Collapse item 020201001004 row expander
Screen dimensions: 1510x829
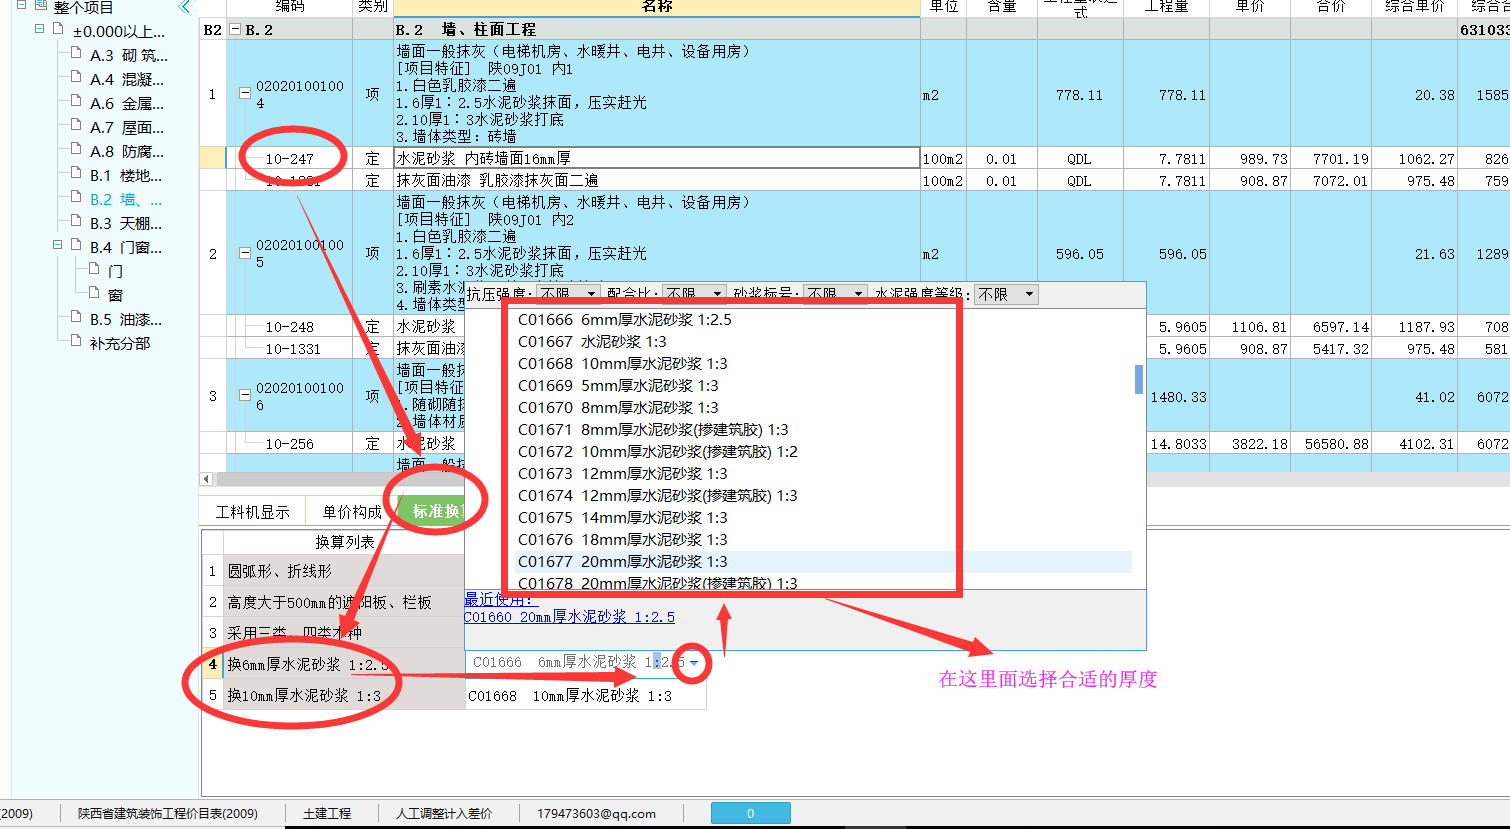pyautogui.click(x=245, y=94)
